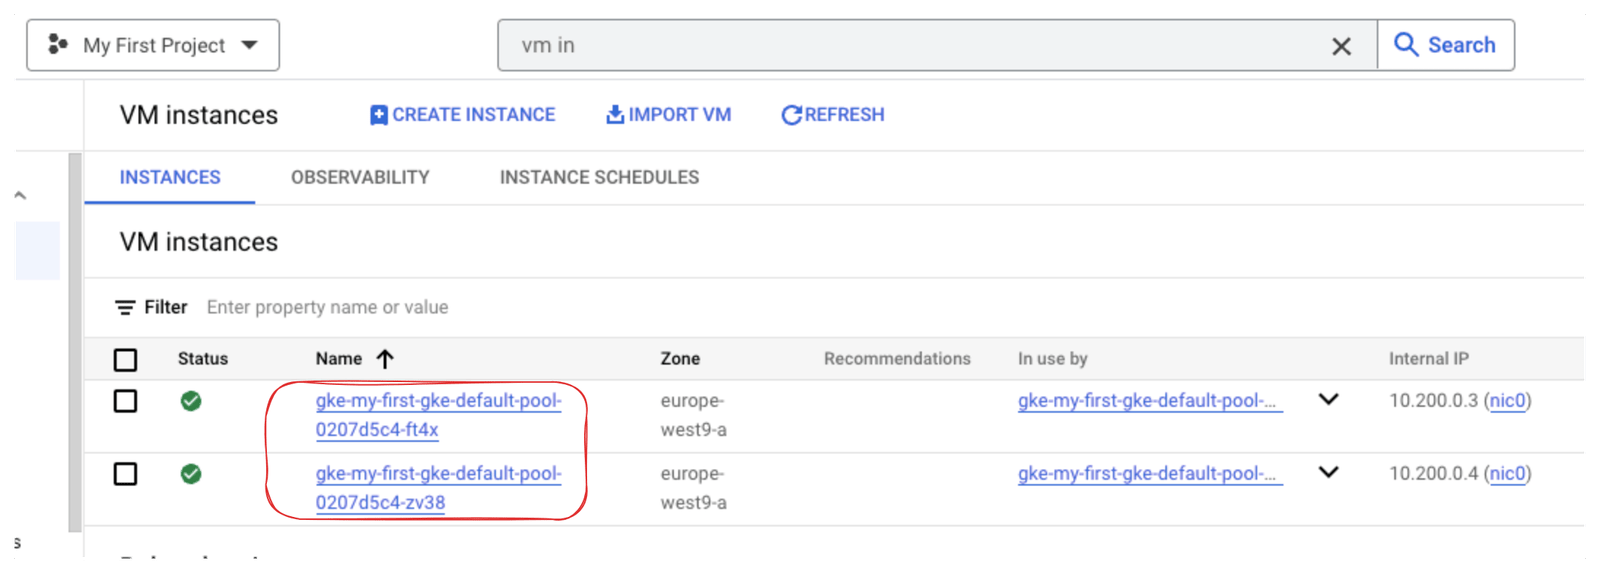The height and width of the screenshot is (573, 1600).
Task: Open instance gke-my-first-gke-default-pool-0207d5c4-zv38 link
Action: point(438,488)
